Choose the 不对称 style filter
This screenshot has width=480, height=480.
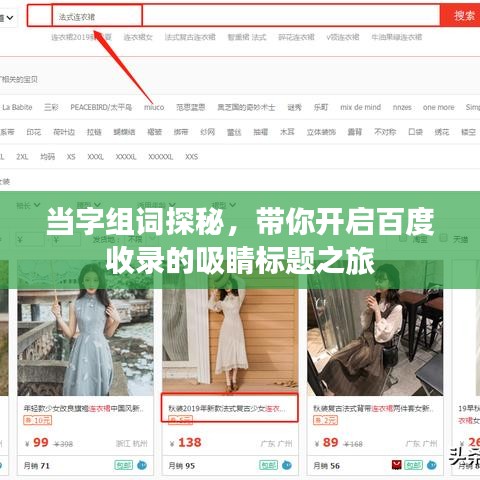385,132
